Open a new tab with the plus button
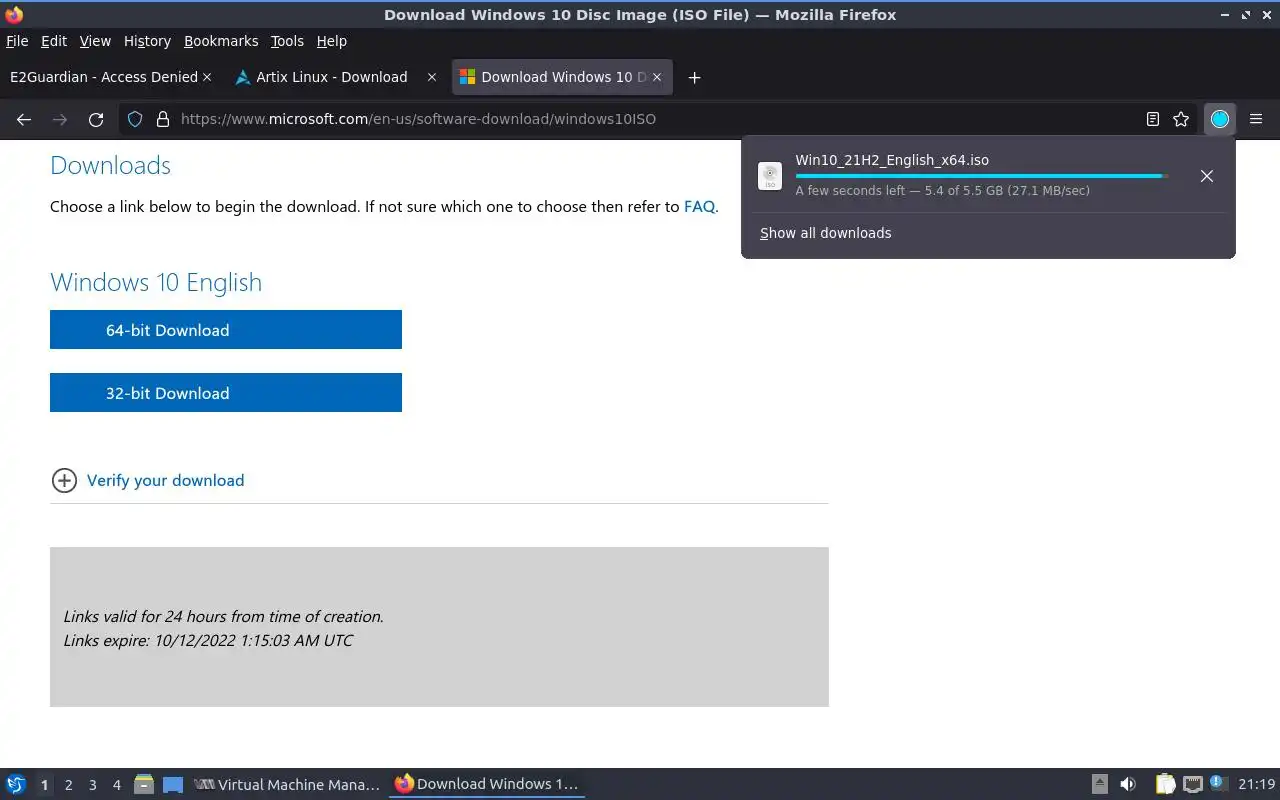The width and height of the screenshot is (1280, 800). click(694, 77)
